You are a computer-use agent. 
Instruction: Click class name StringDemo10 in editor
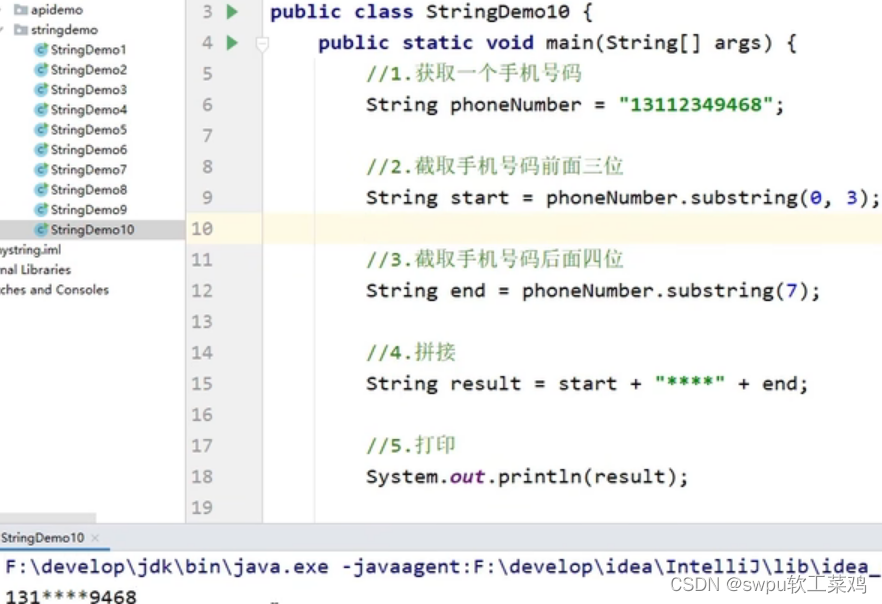pyautogui.click(x=498, y=12)
